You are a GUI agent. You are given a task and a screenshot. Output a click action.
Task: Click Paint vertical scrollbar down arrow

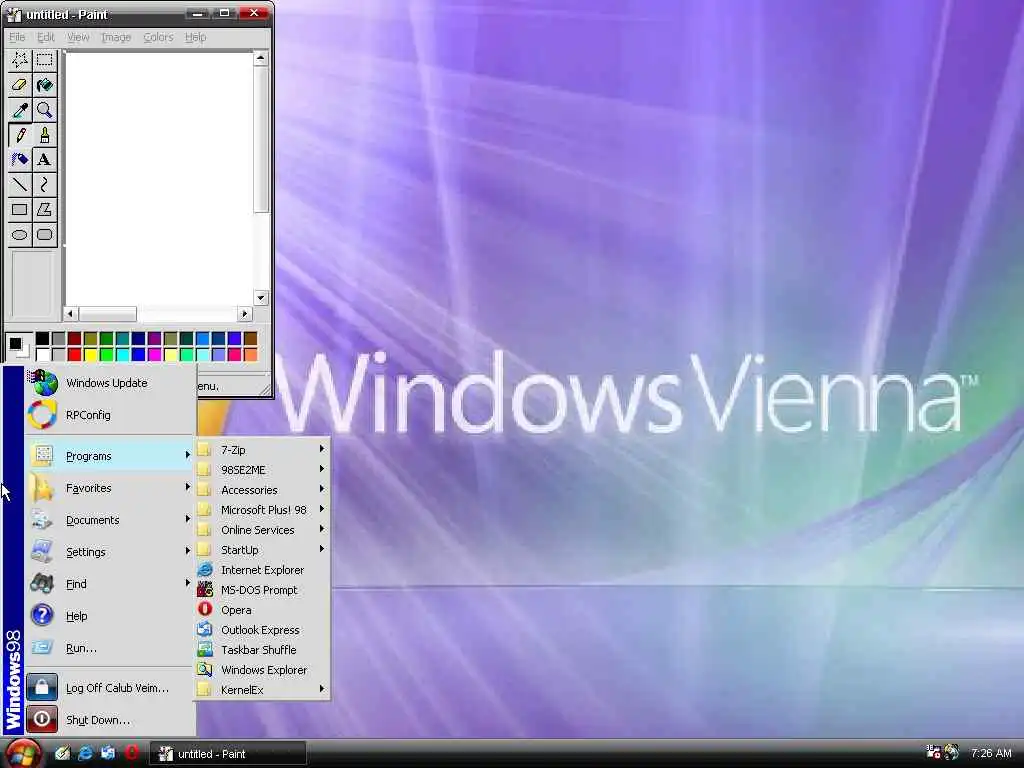pos(261,298)
